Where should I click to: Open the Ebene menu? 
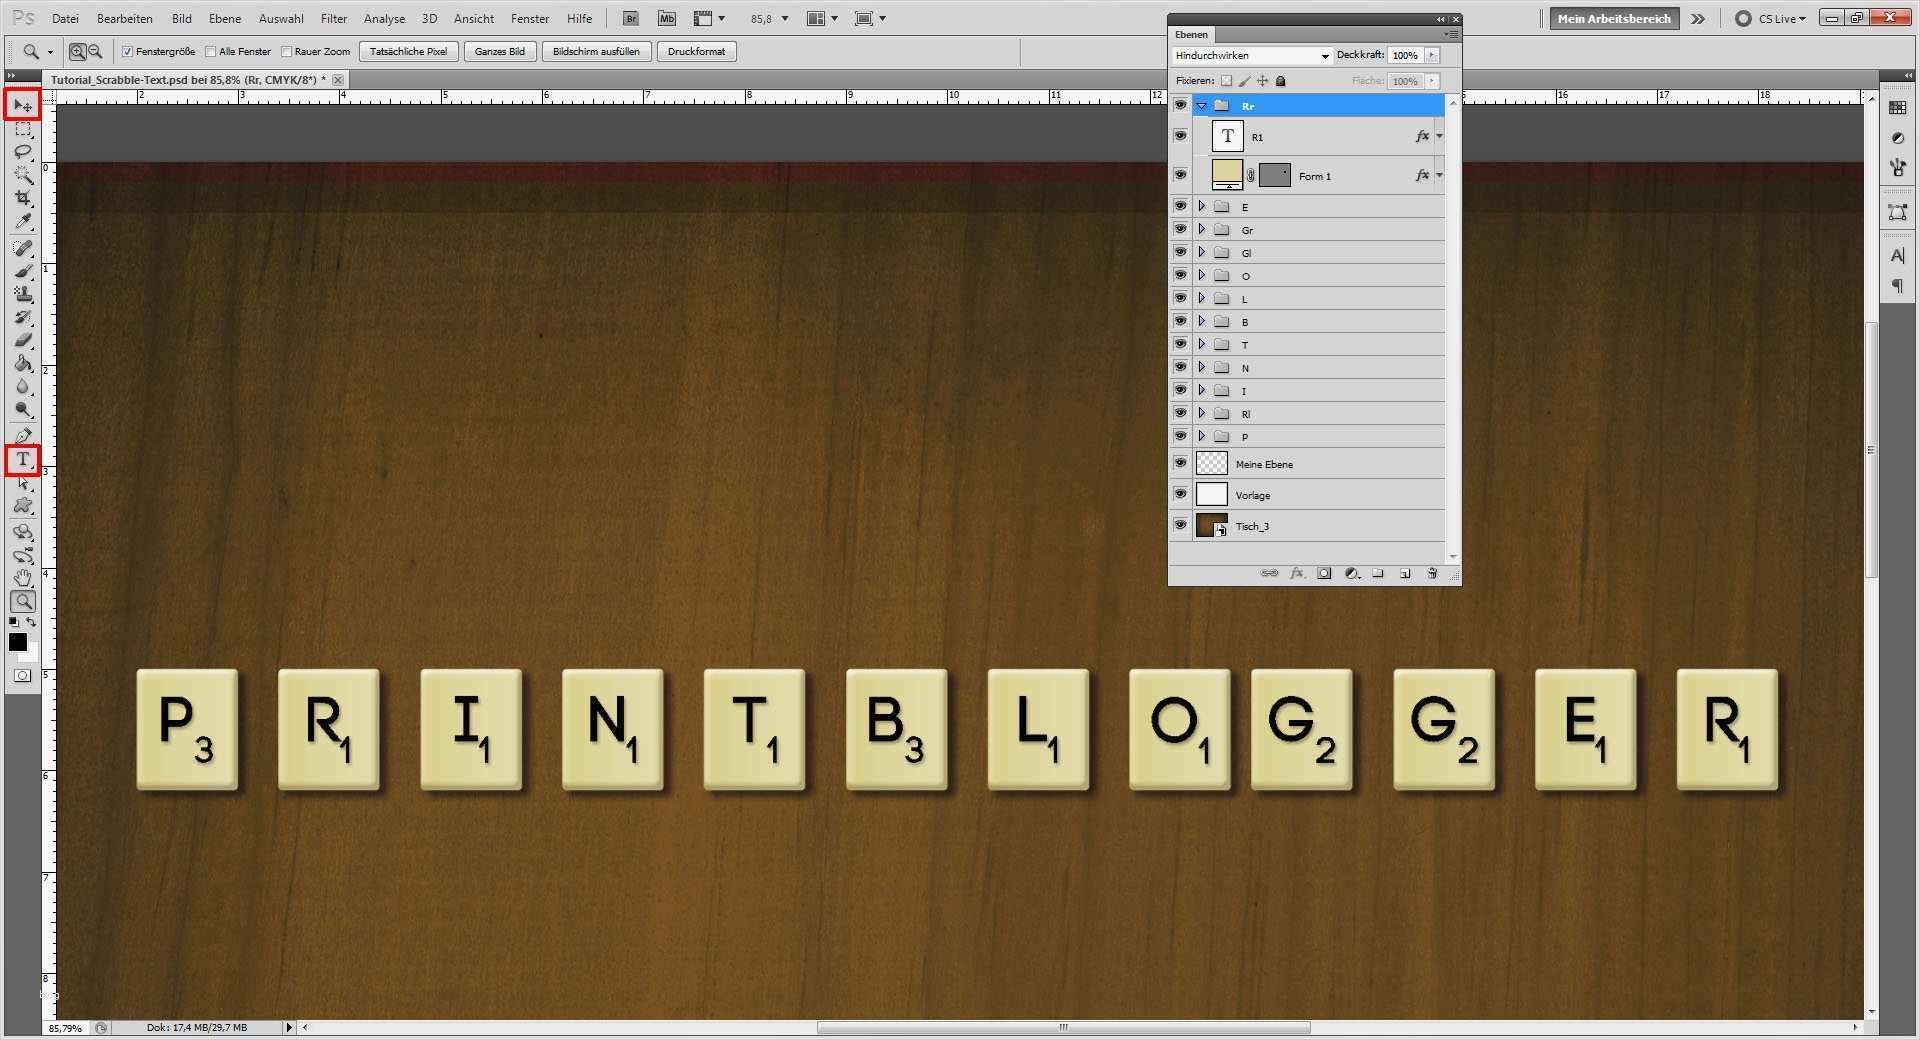[225, 18]
